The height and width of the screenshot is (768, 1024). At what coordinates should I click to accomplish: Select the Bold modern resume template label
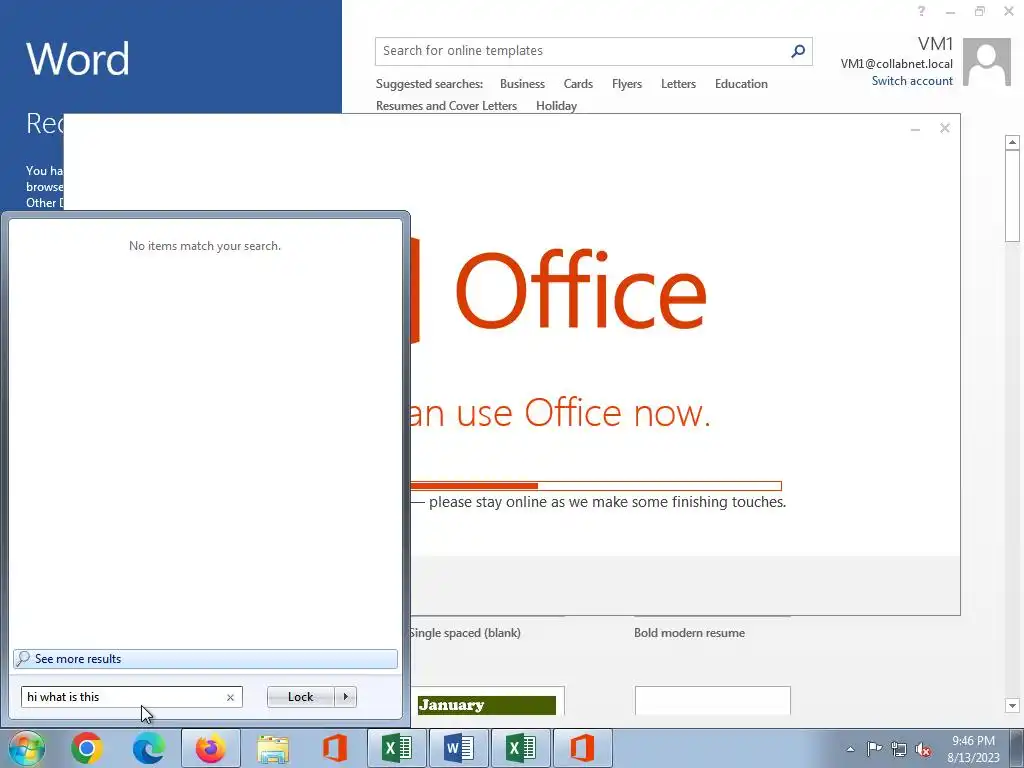689,633
